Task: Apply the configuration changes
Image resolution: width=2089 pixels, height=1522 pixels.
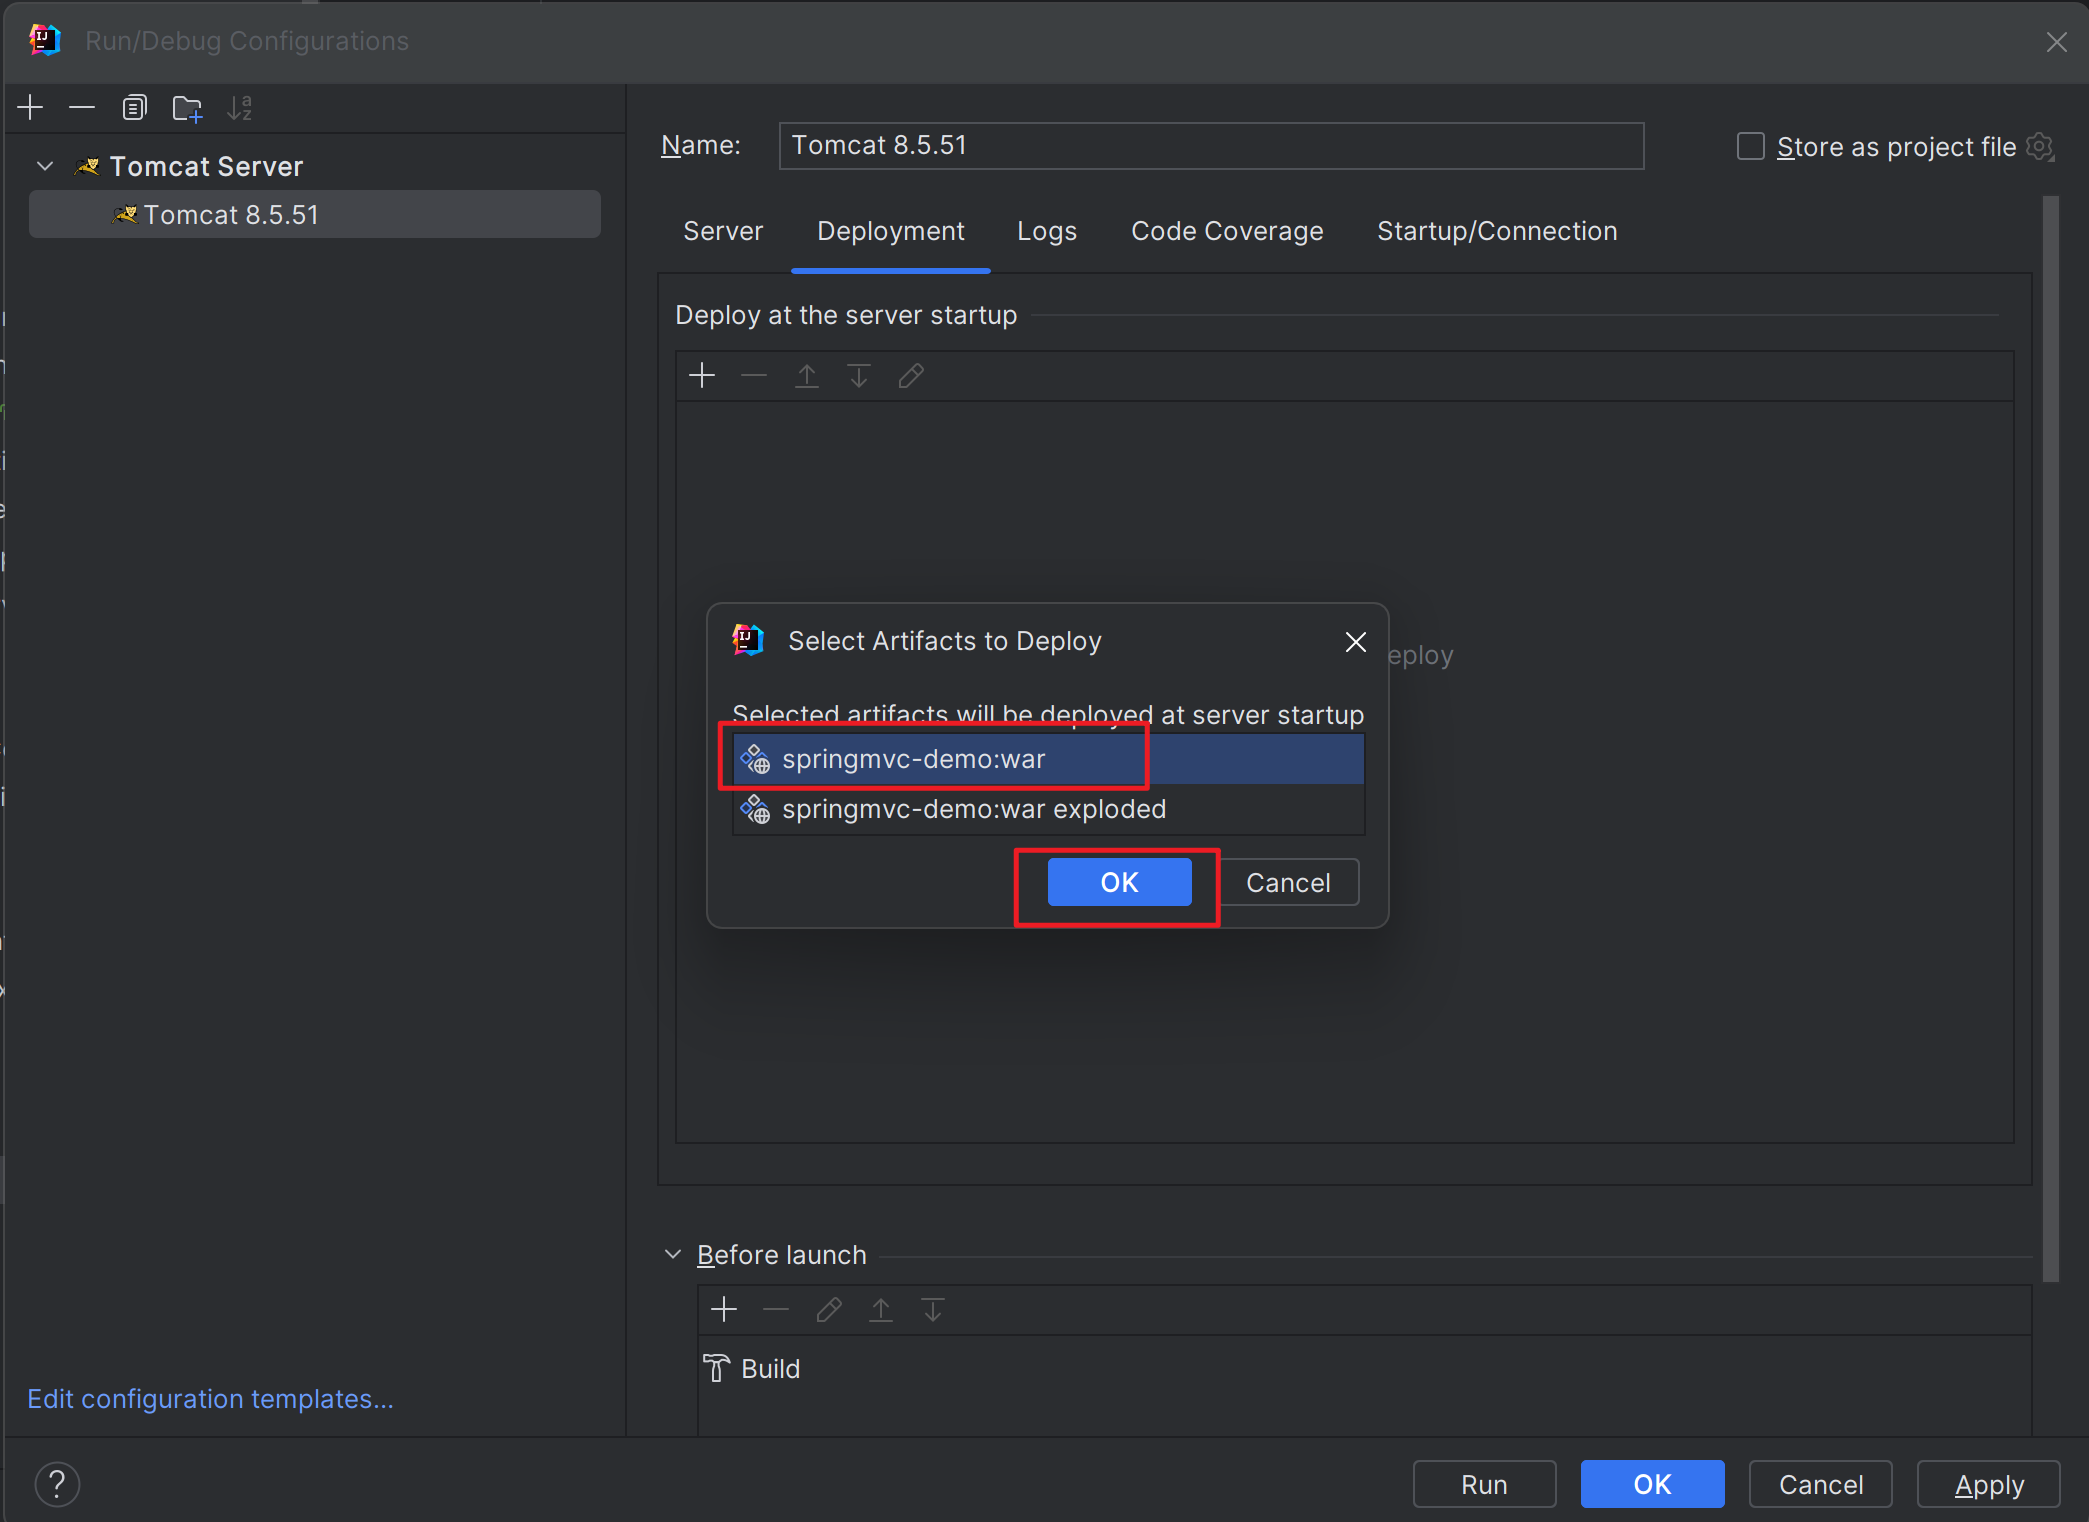Action: point(1988,1484)
